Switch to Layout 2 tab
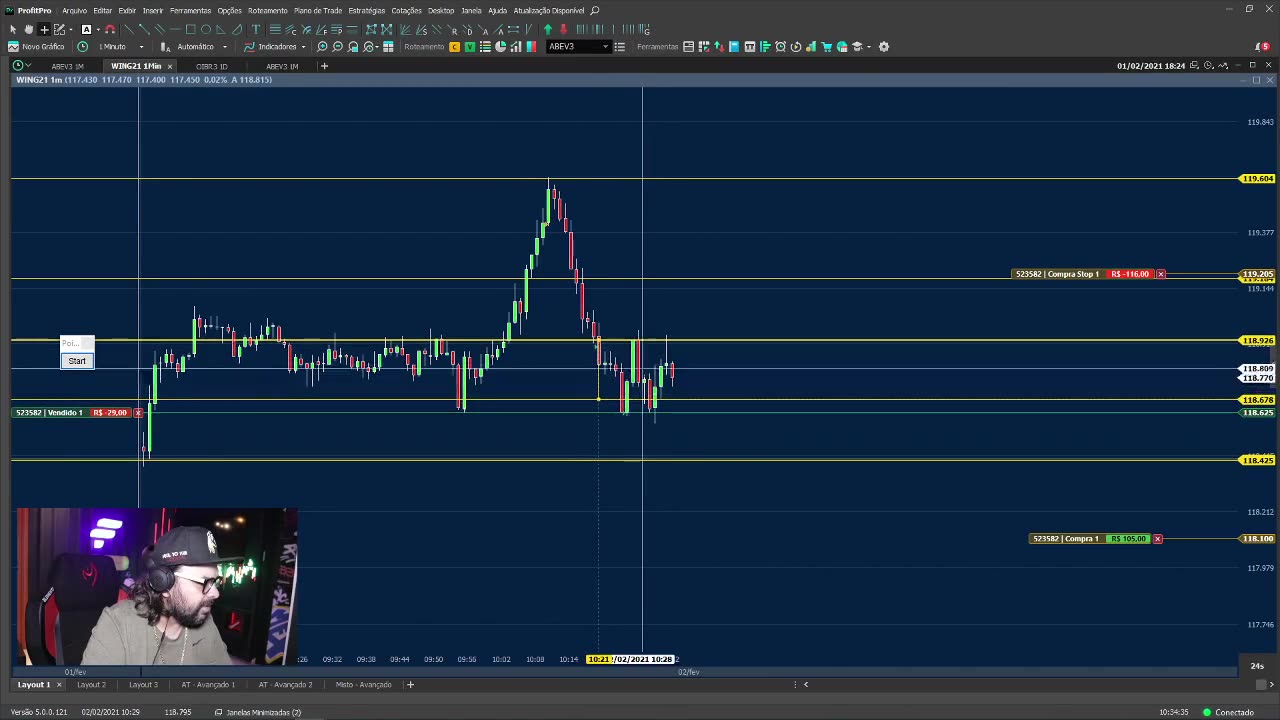The image size is (1280, 720). [91, 685]
